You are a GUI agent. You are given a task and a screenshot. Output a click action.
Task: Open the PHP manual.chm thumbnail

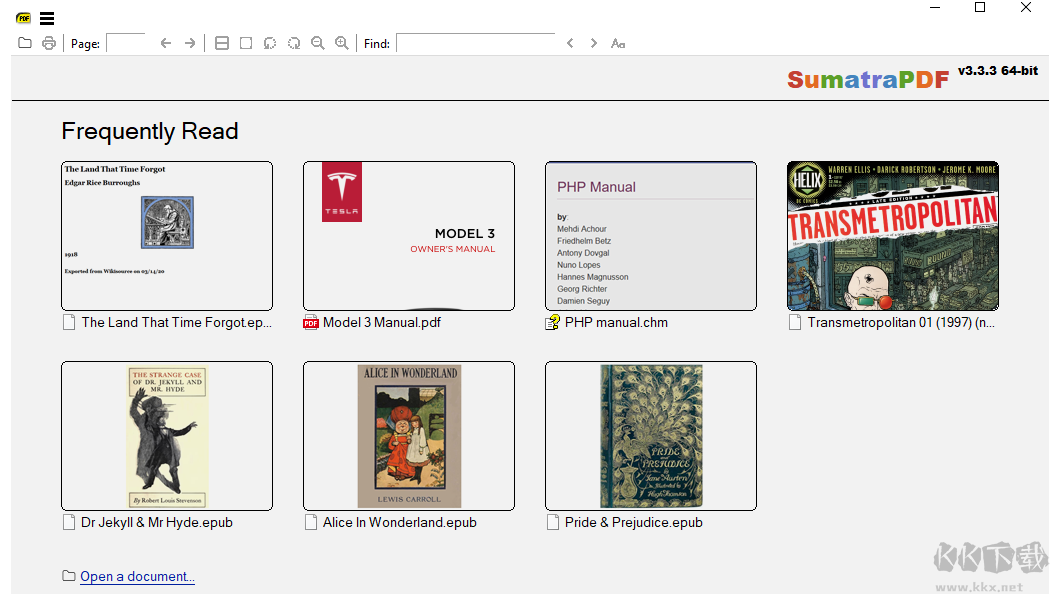click(x=651, y=236)
